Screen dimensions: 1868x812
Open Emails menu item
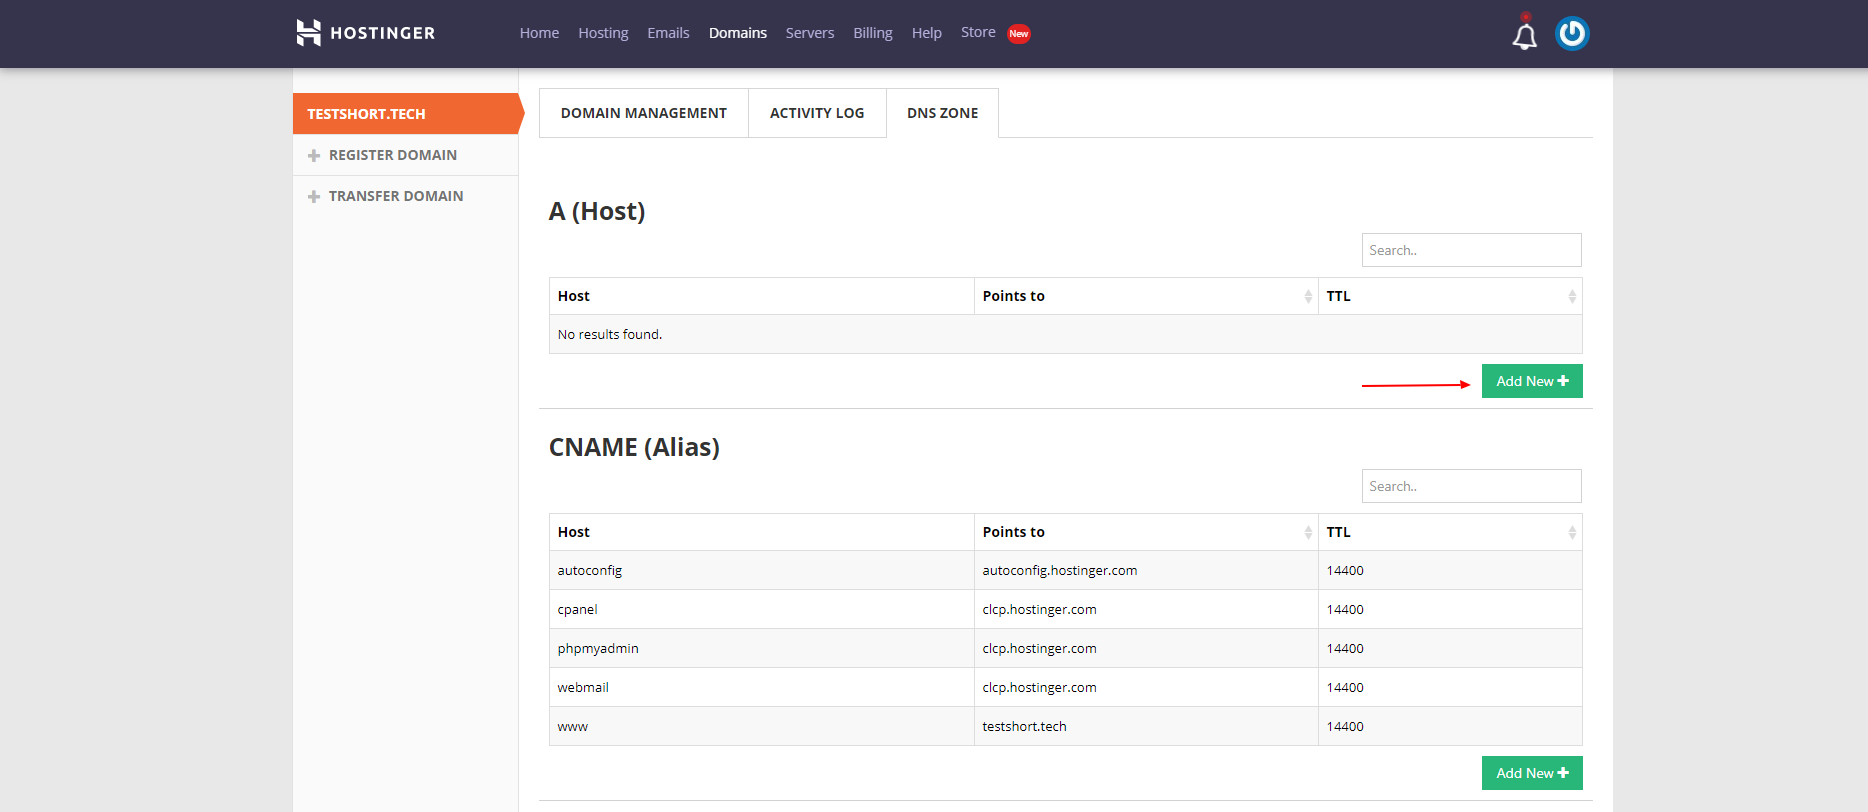point(668,33)
